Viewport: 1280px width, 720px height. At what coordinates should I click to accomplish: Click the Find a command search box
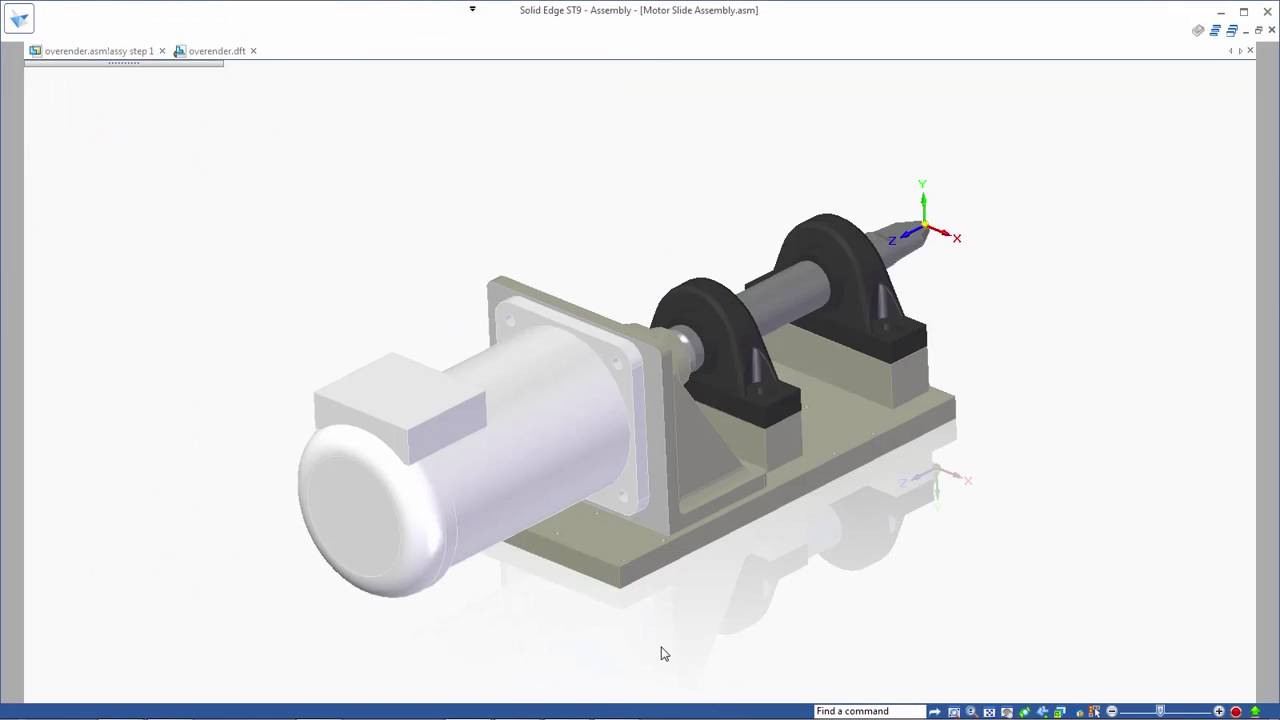pos(870,711)
